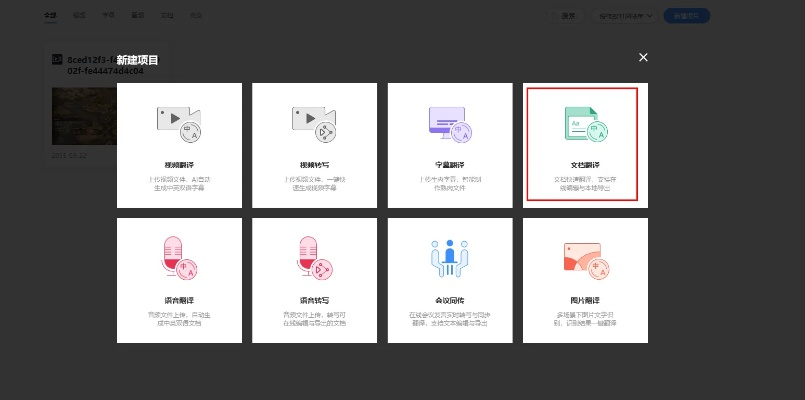The width and height of the screenshot is (805, 400).
Task: Click the 视频翻译 video translation camera icon
Action: point(179,123)
